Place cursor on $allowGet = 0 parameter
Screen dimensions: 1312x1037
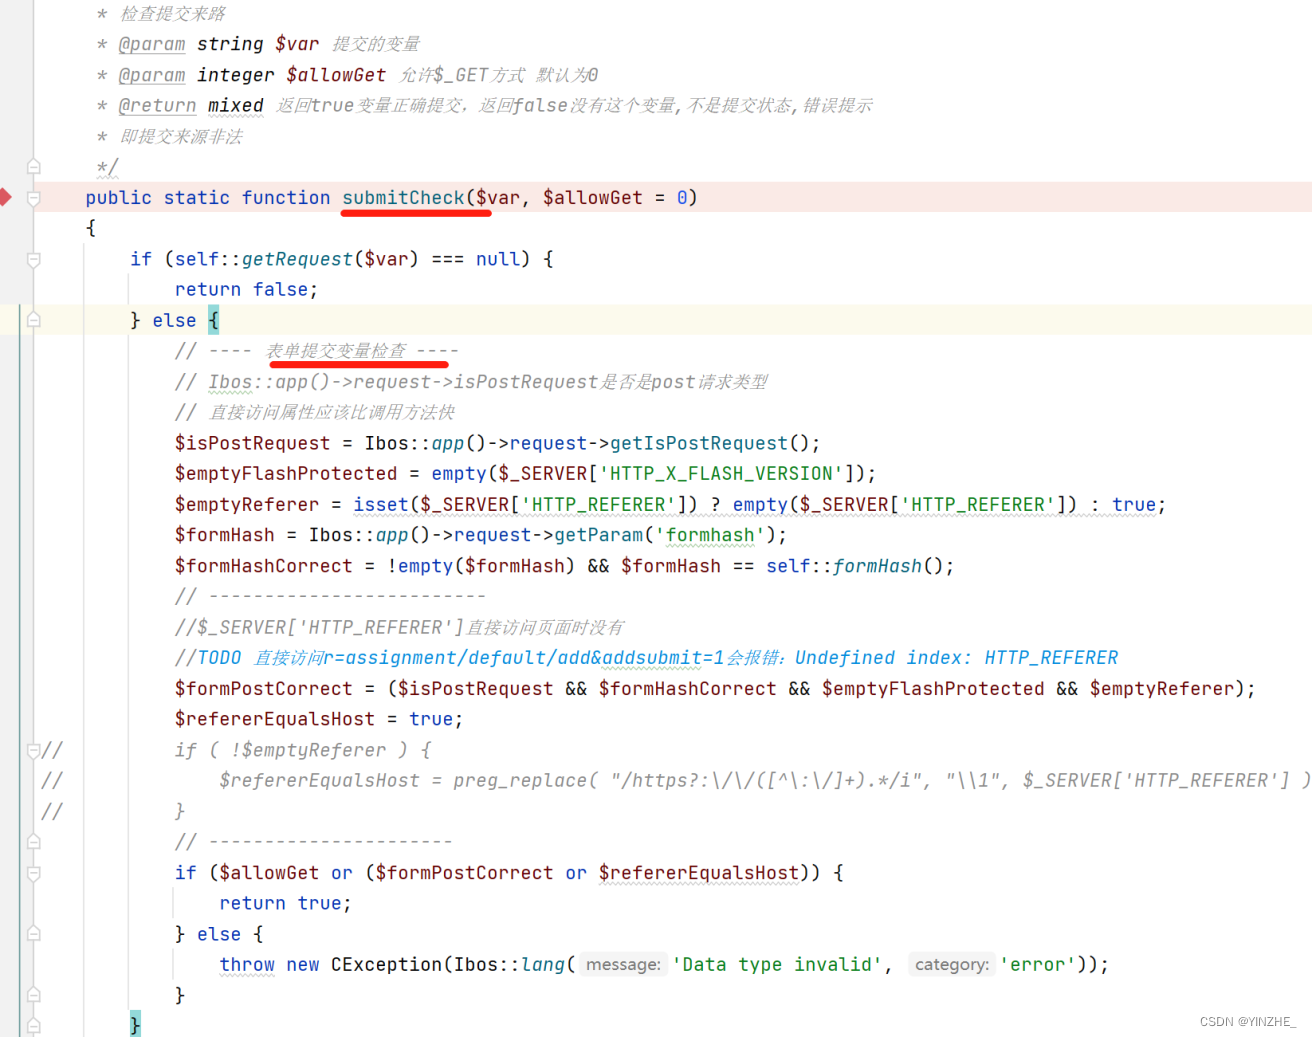pyautogui.click(x=615, y=198)
